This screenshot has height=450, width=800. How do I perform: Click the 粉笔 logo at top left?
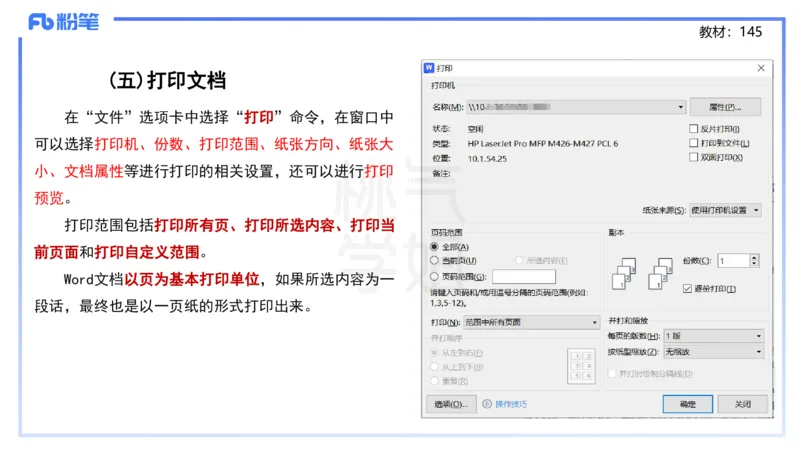coord(64,22)
